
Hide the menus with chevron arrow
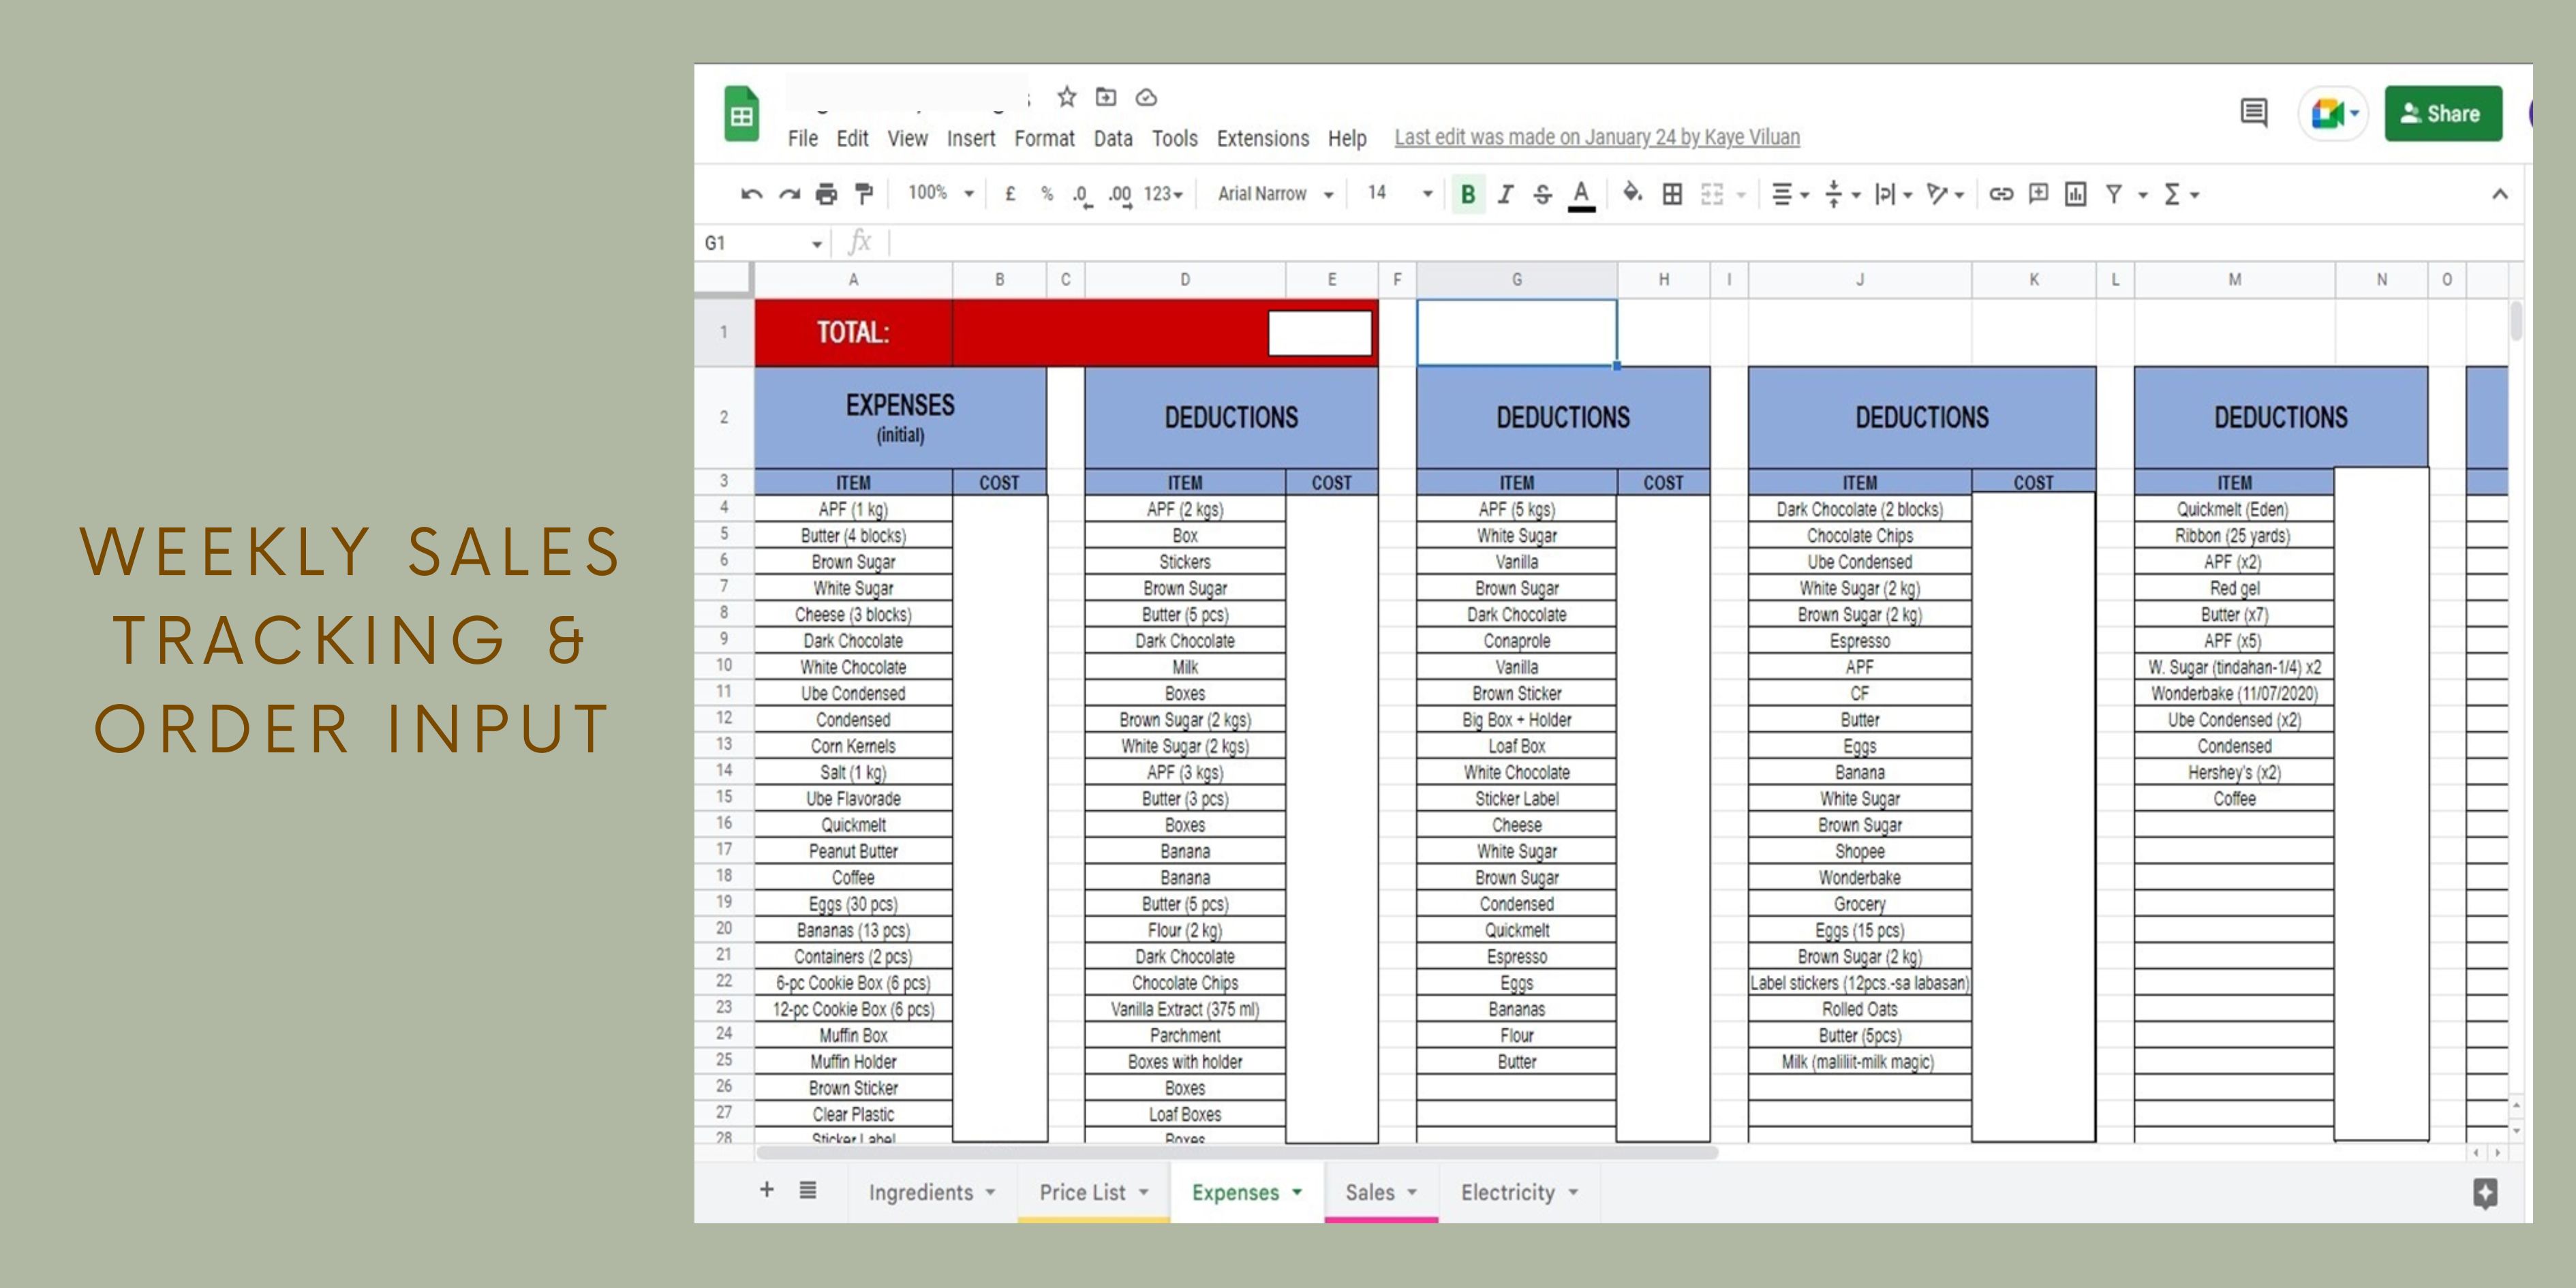[x=2499, y=194]
